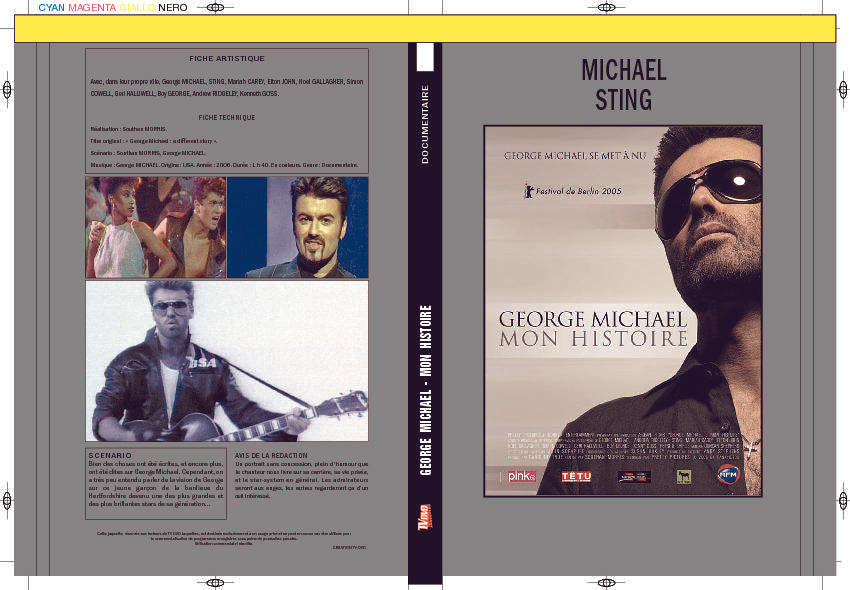
Task: Click the MICHAEL STING title heading
Action: 623,85
